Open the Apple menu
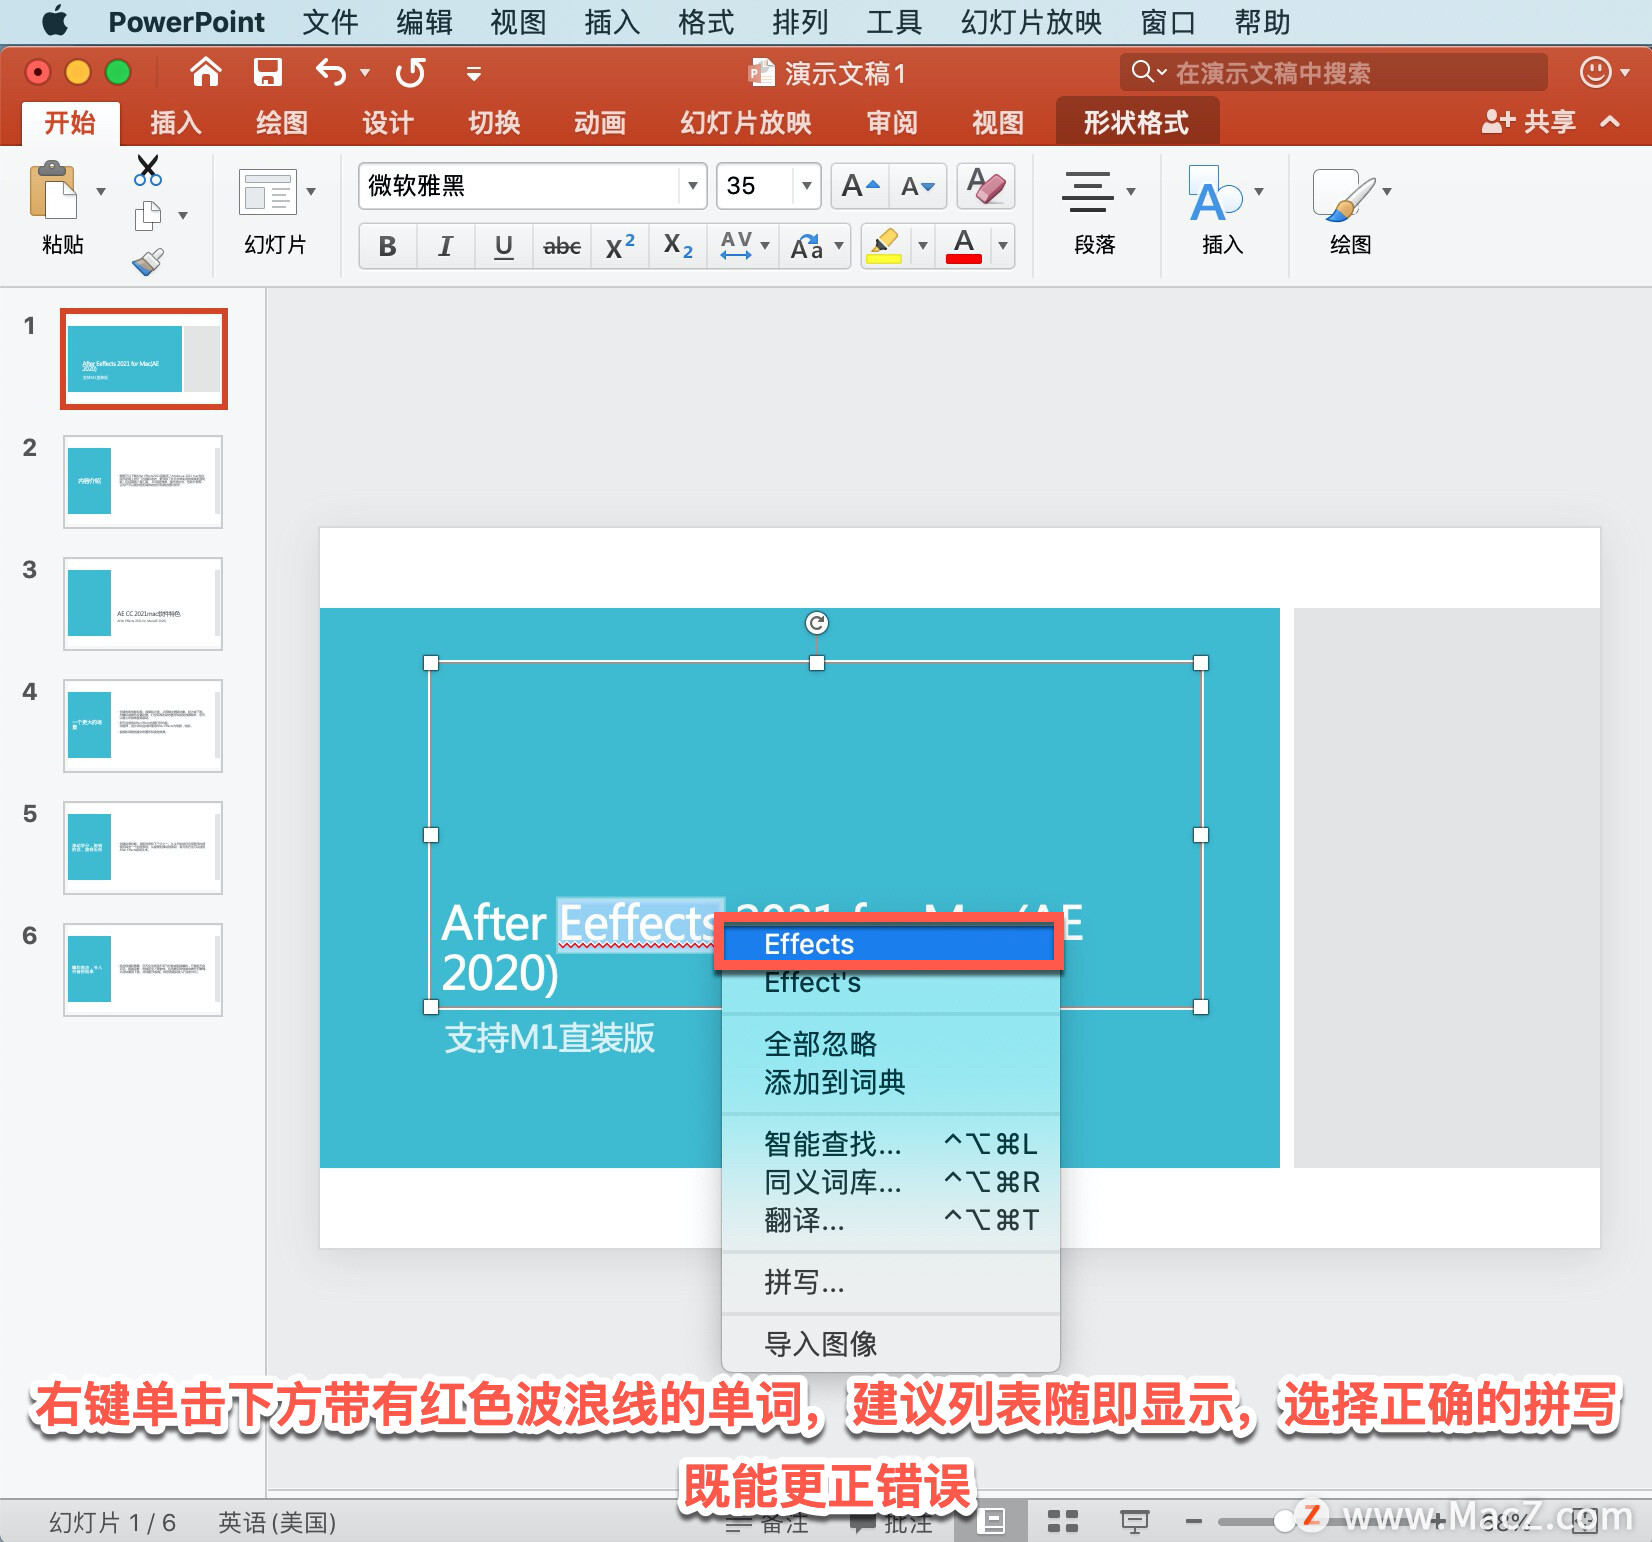The image size is (1652, 1542). [x=55, y=21]
